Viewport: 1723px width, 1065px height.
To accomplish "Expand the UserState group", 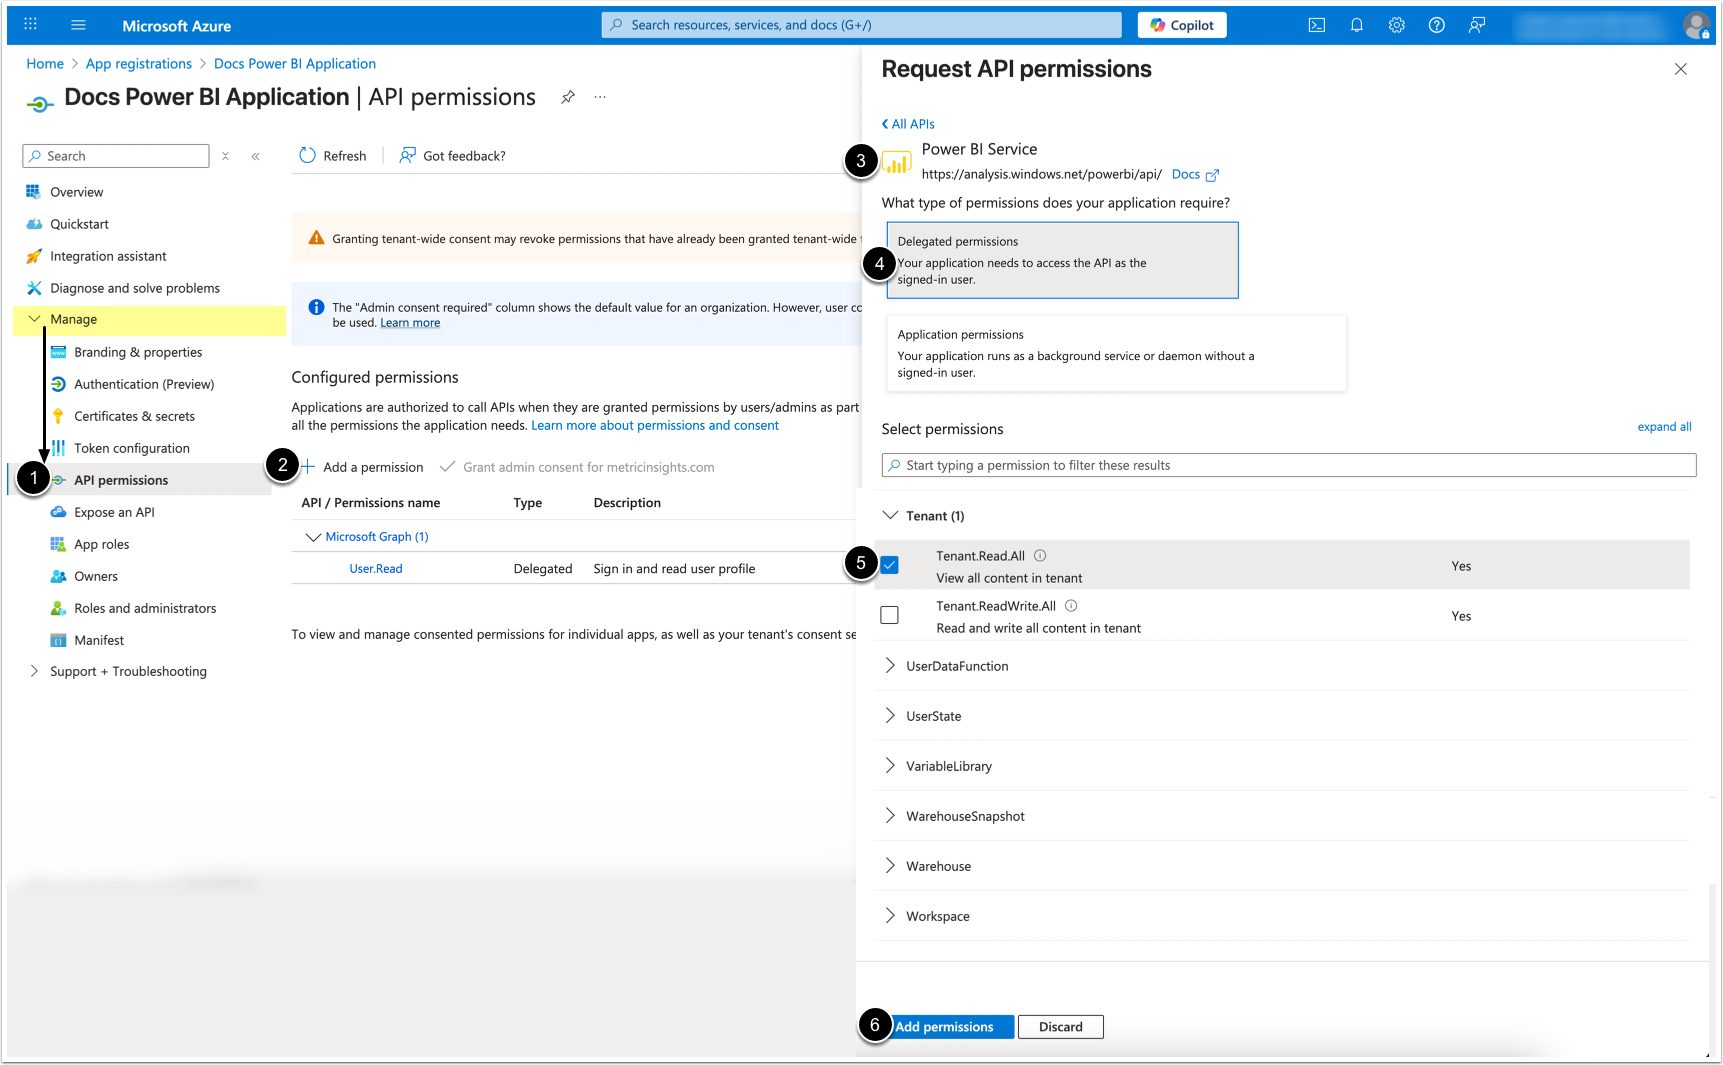I will tap(890, 716).
